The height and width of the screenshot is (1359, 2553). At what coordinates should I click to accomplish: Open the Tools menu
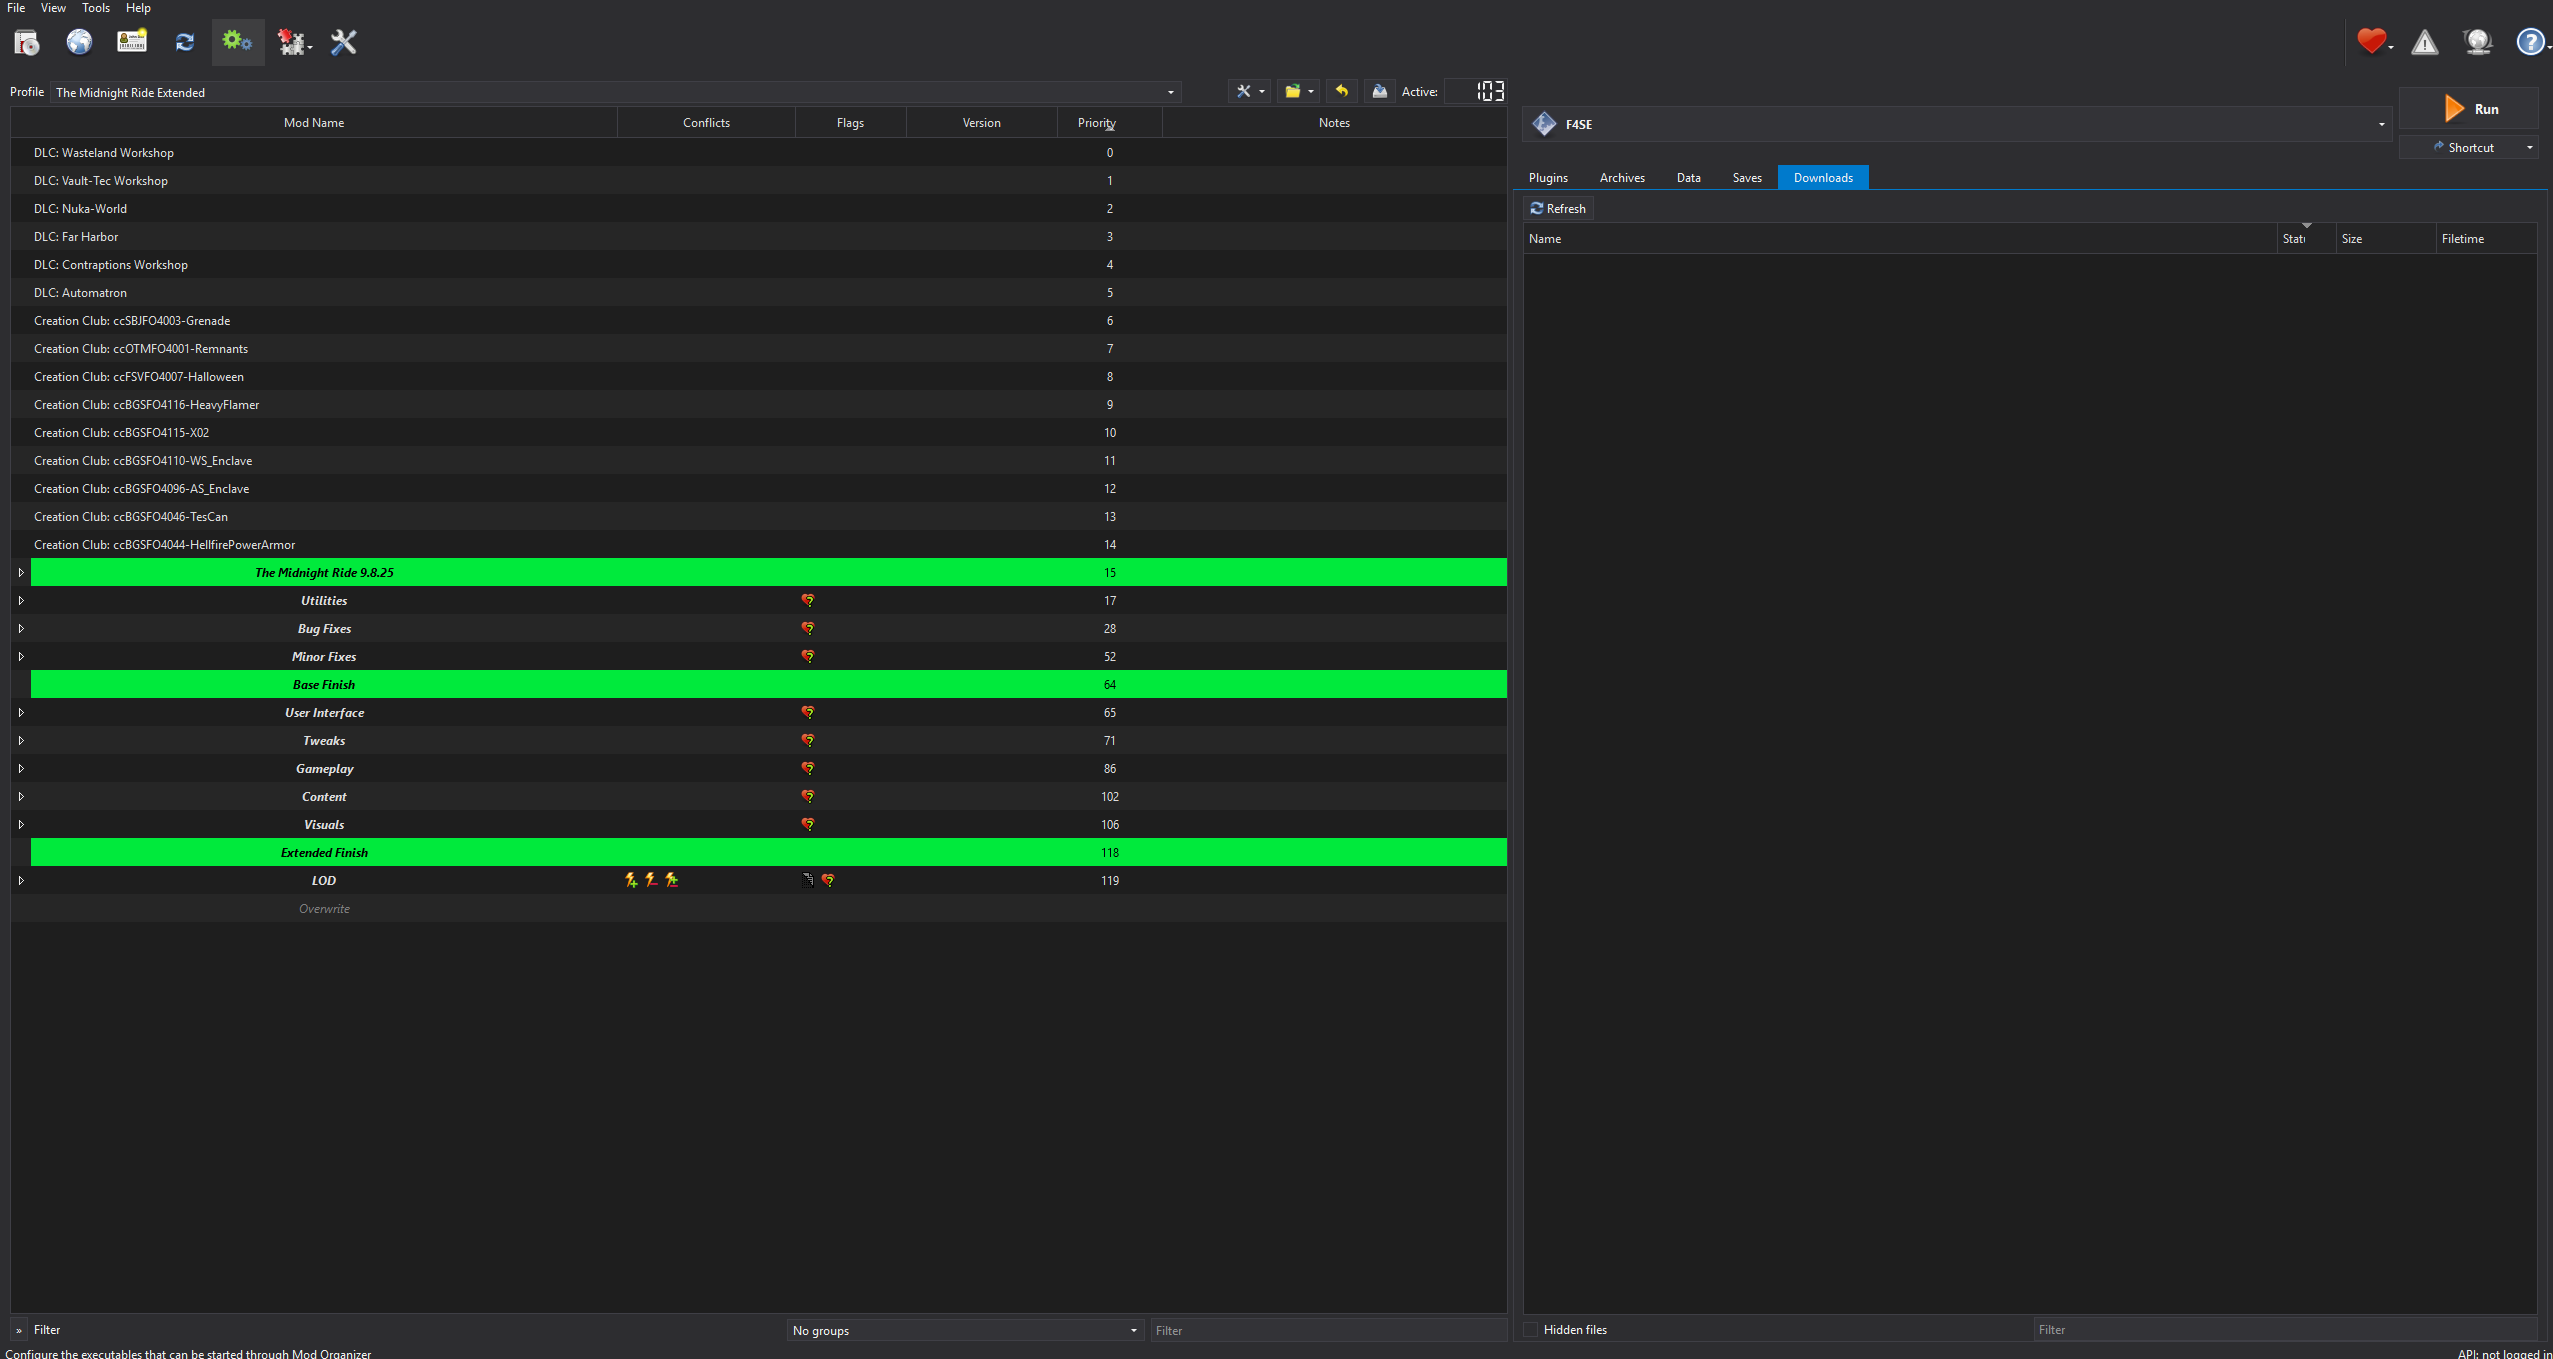[x=96, y=8]
